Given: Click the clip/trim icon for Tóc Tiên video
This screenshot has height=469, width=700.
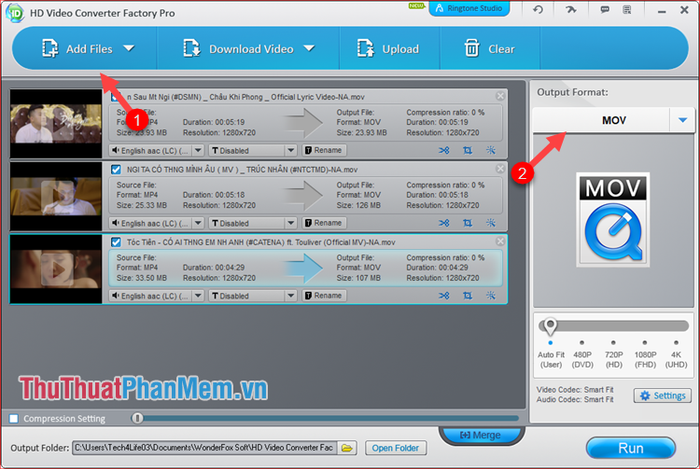Looking at the screenshot, I should pos(444,295).
